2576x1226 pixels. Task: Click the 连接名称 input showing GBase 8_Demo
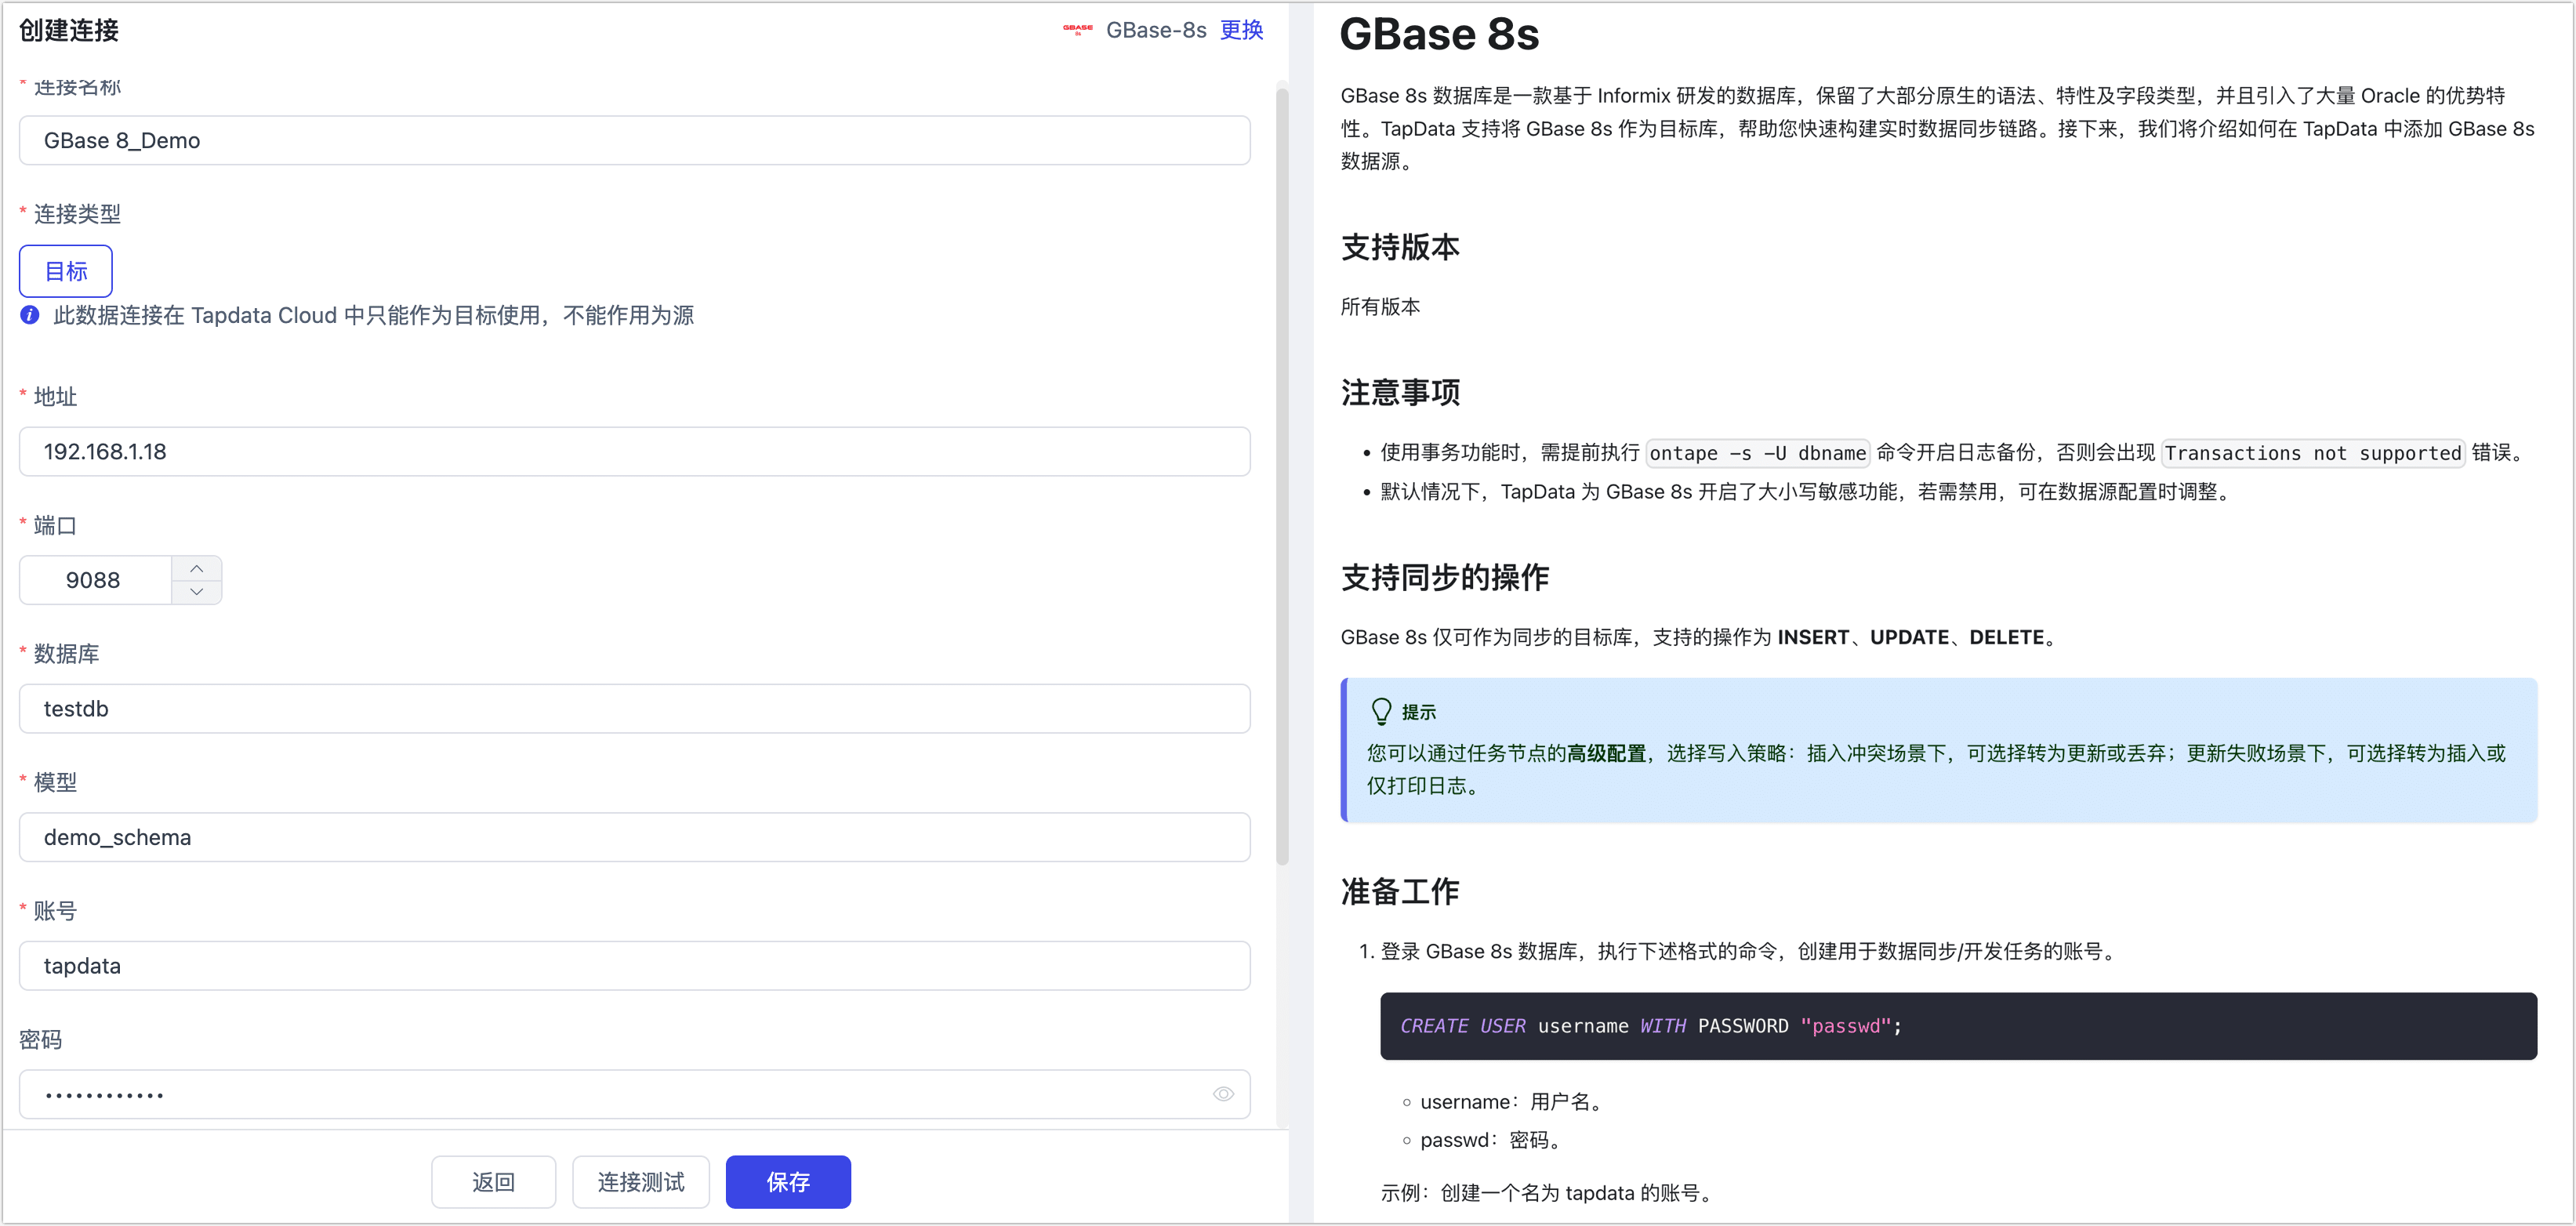(x=635, y=140)
